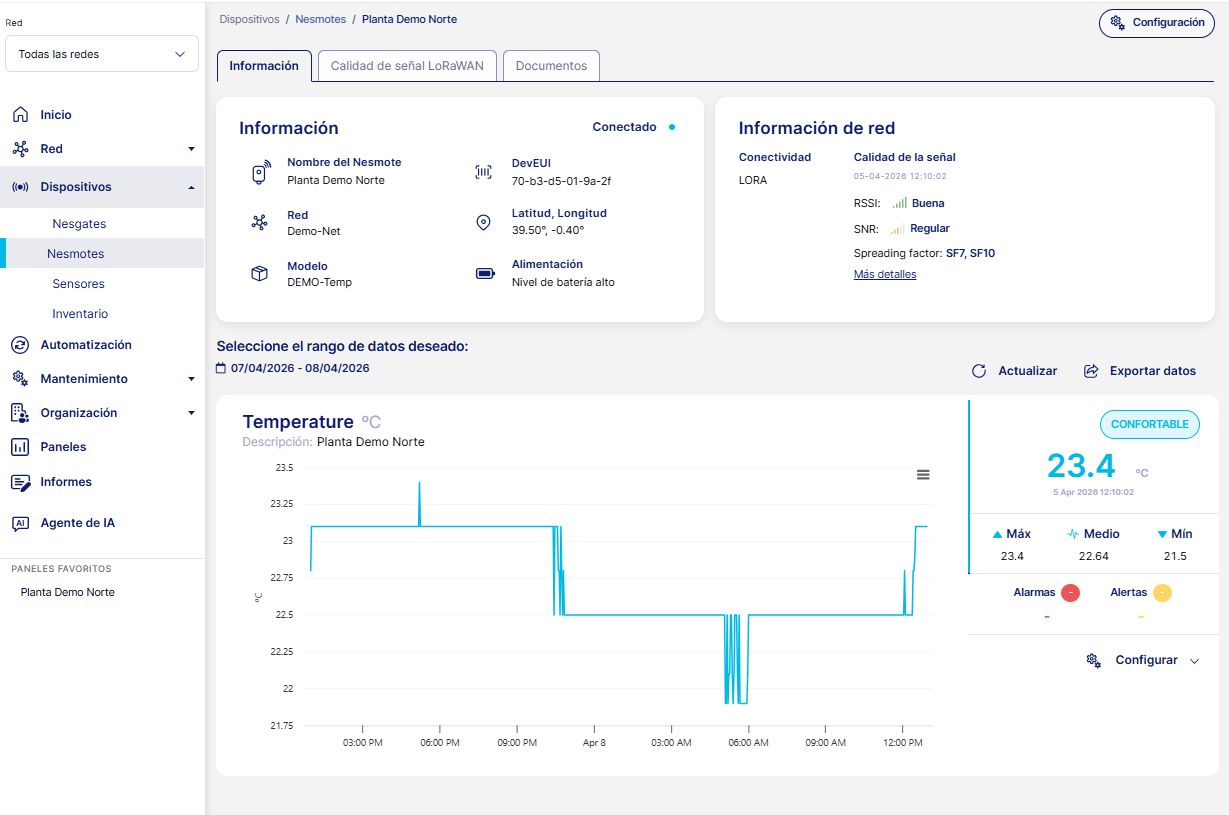Image resolution: width=1229 pixels, height=815 pixels.
Task: Expand the Mantenimiento sidebar menu
Action: 190,379
